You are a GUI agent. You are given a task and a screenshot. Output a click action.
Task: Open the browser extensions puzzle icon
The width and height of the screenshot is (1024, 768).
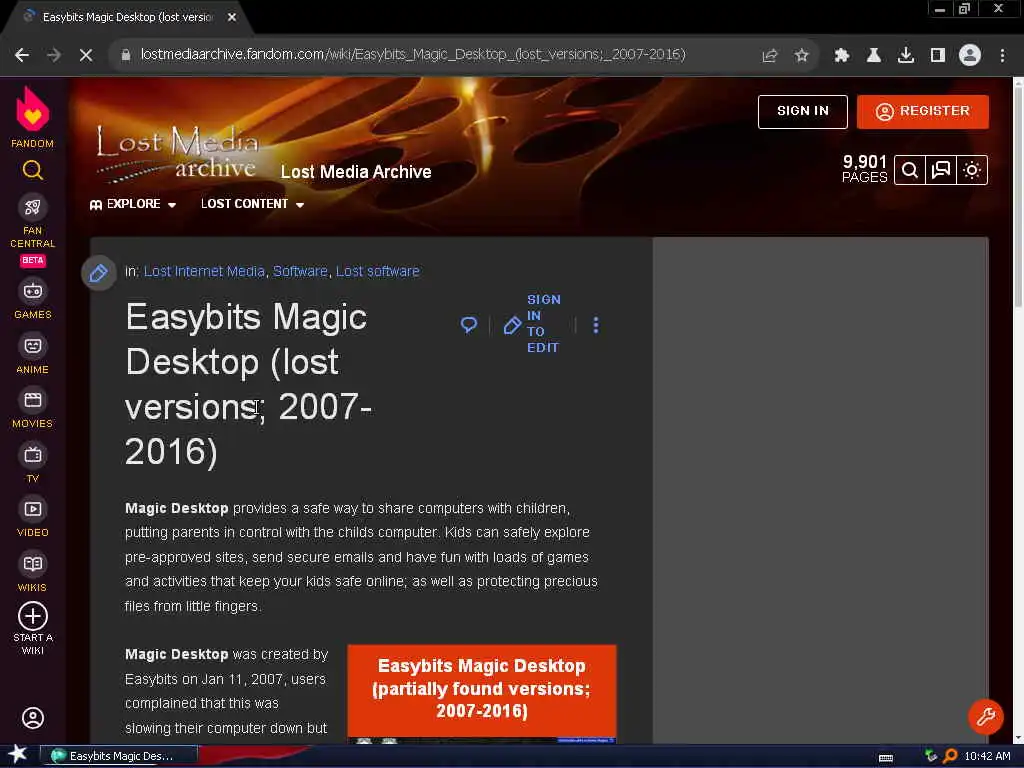pos(841,56)
